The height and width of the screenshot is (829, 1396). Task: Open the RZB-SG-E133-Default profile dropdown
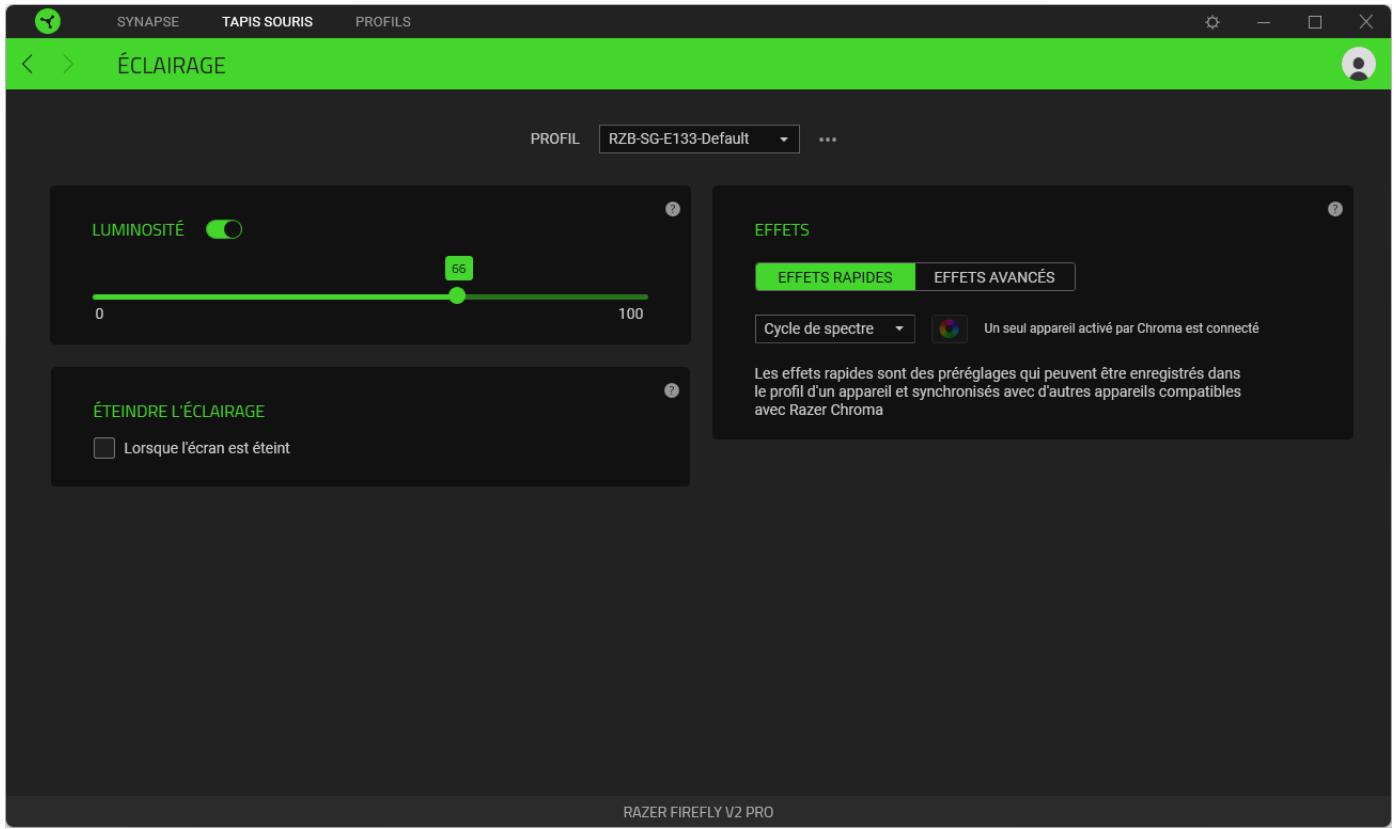pos(698,139)
